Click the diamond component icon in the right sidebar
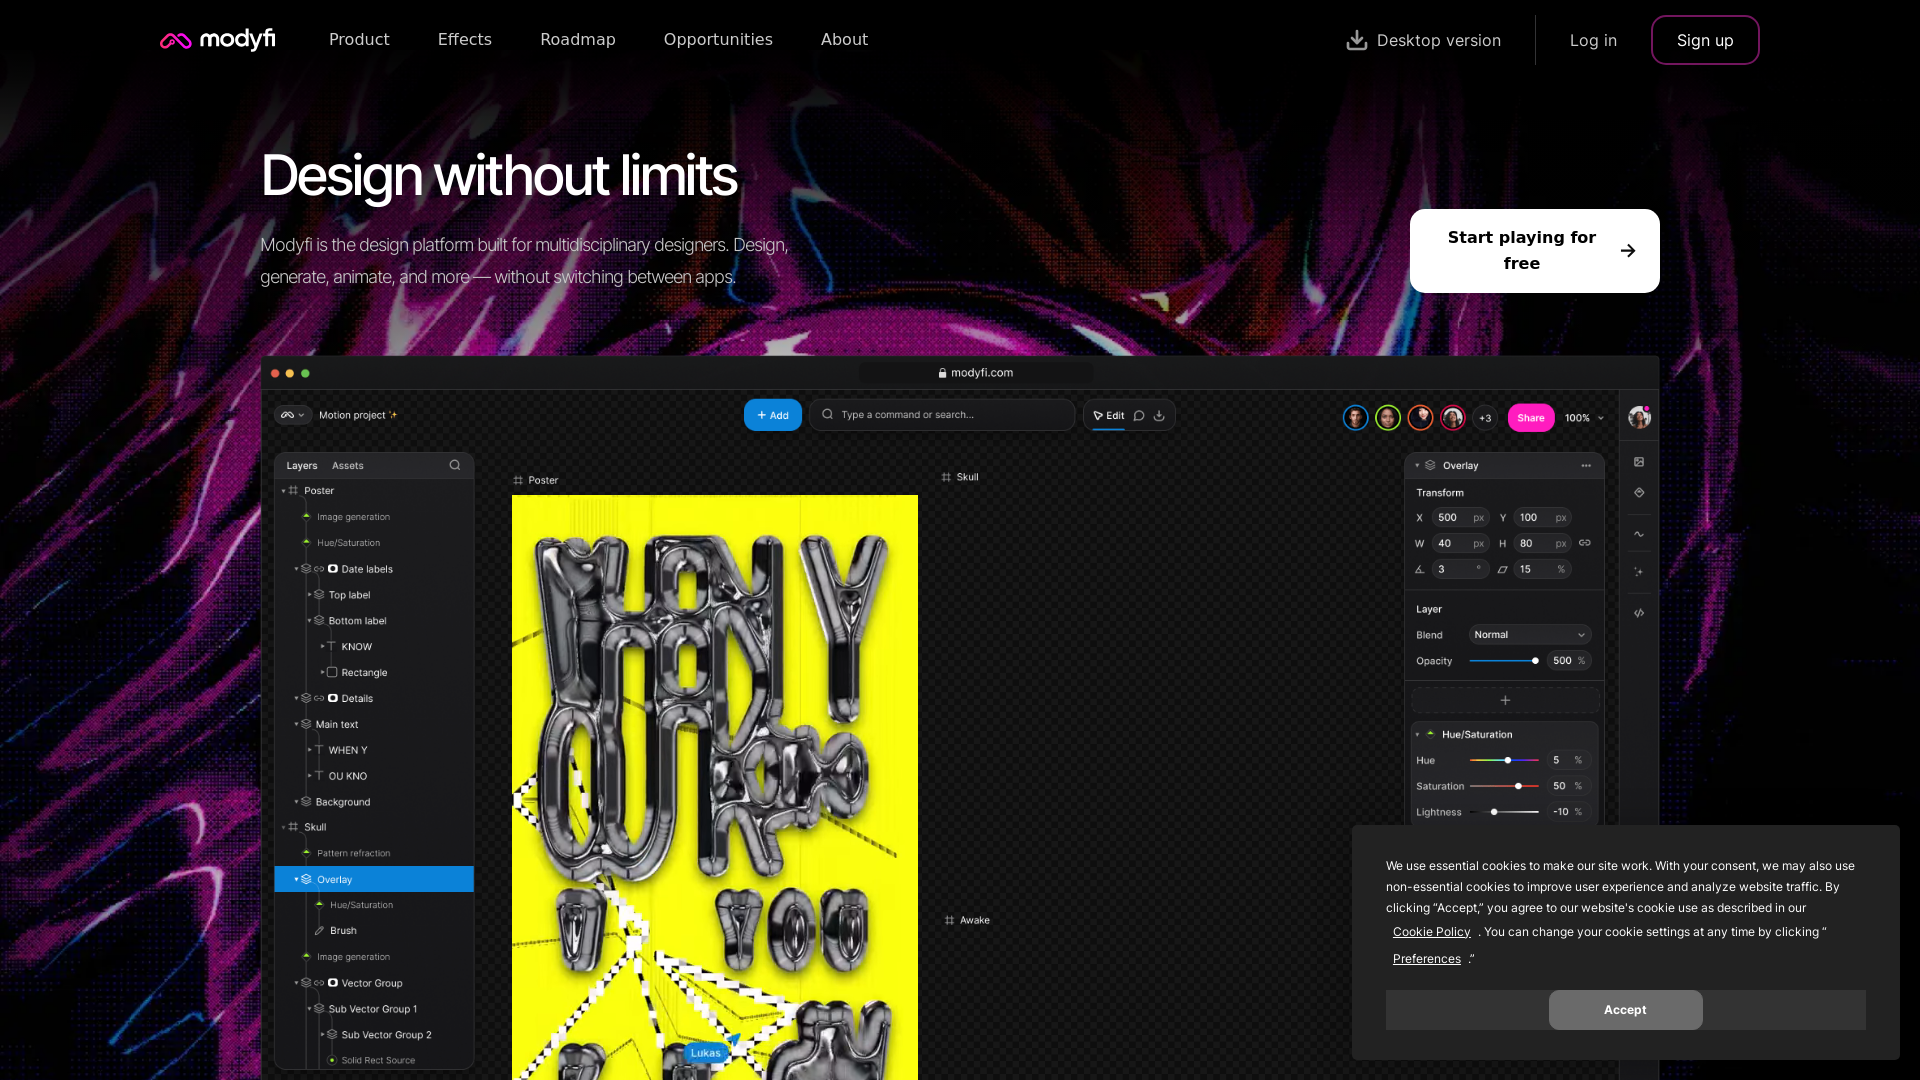The height and width of the screenshot is (1080, 1920). pos(1639,493)
